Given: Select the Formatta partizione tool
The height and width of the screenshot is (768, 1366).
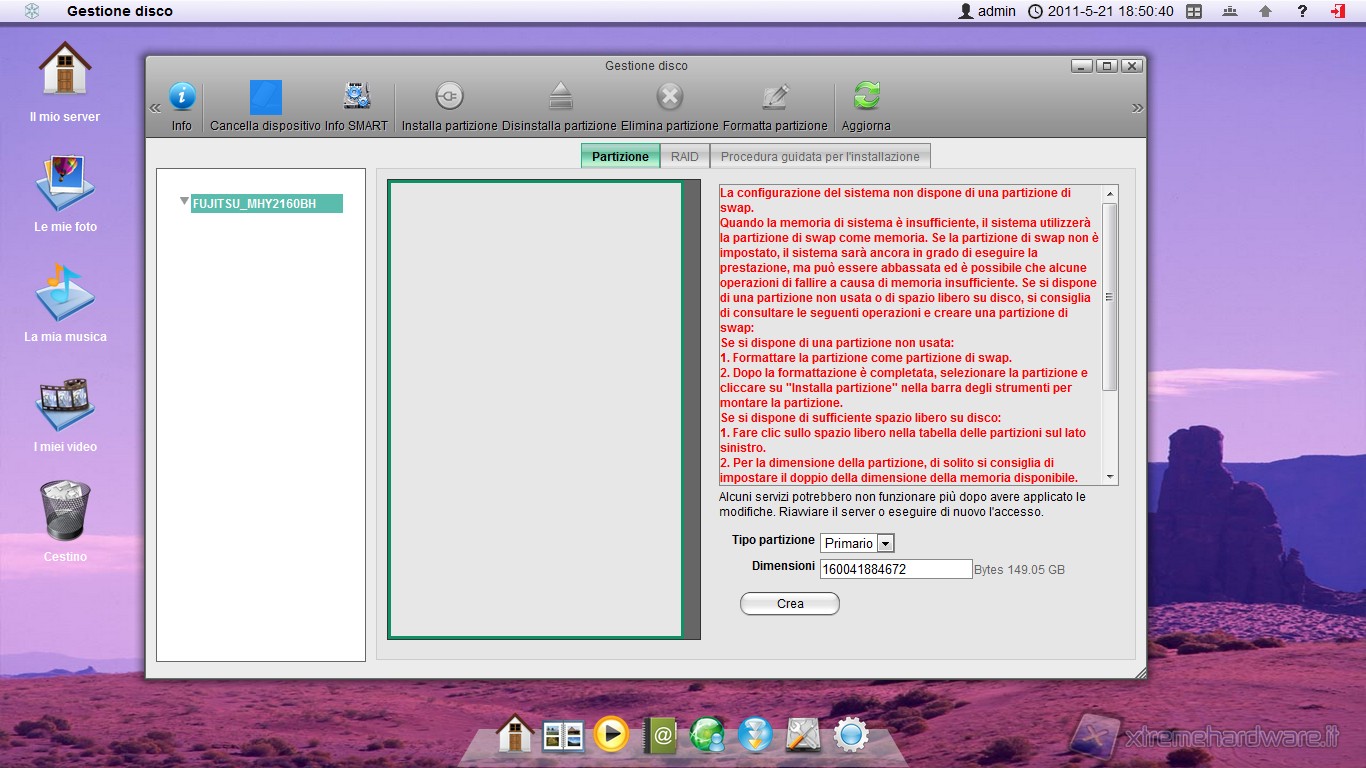Looking at the screenshot, I should [775, 98].
